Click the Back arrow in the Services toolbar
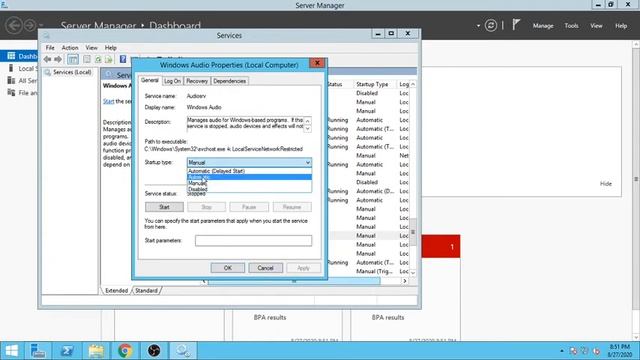Viewport: 640px width, 360px height. coord(47,60)
